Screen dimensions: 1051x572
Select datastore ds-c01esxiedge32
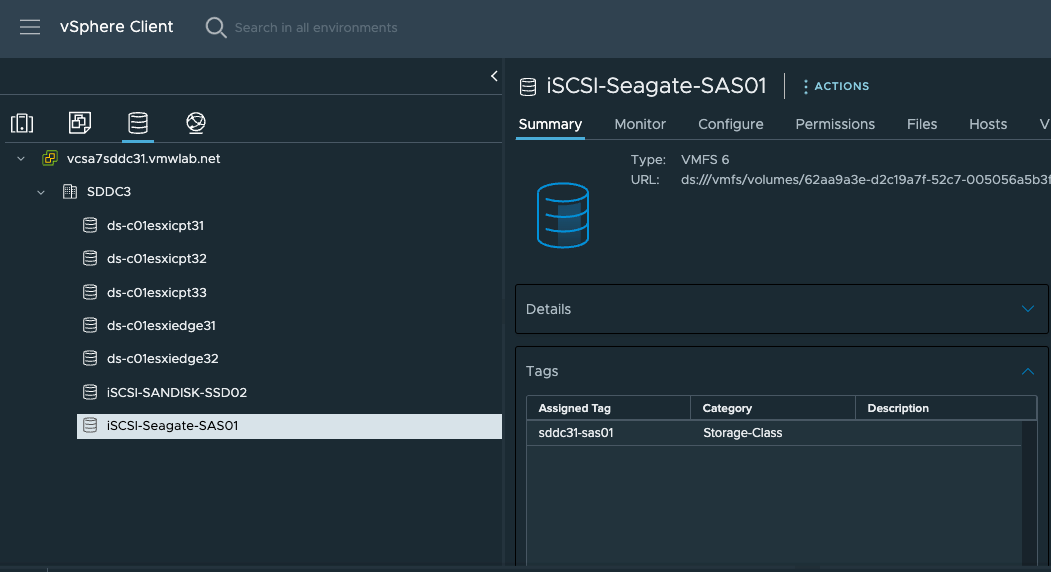coord(163,358)
